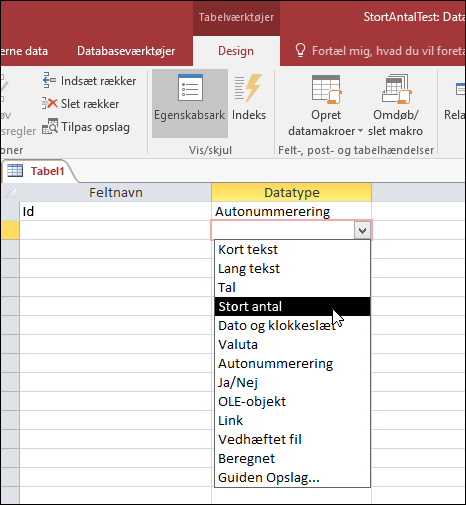The height and width of the screenshot is (505, 466).
Task: Click the Id field name cell
Action: pyautogui.click(x=115, y=211)
